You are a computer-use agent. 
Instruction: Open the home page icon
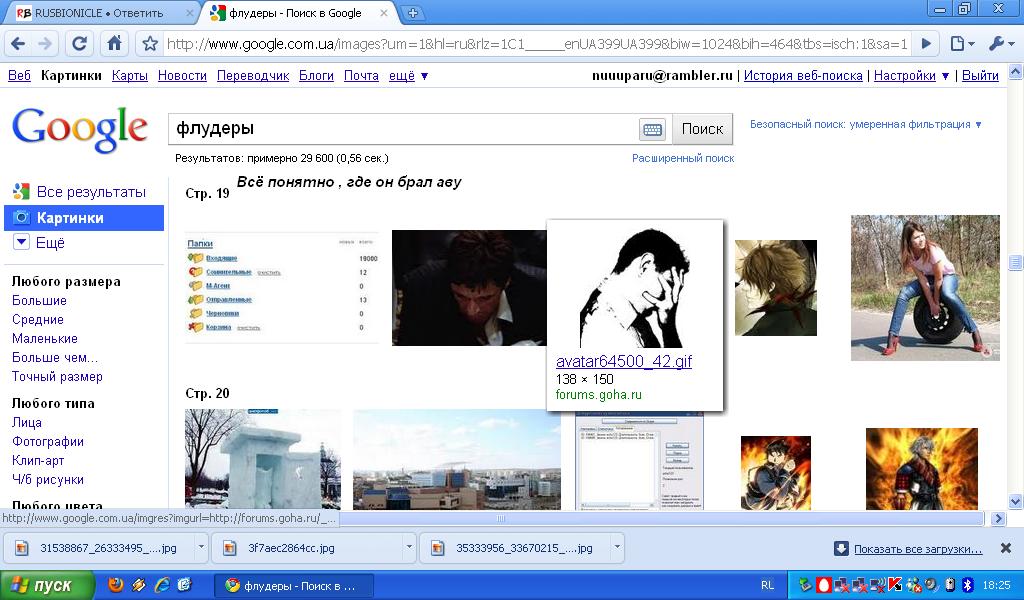point(114,44)
